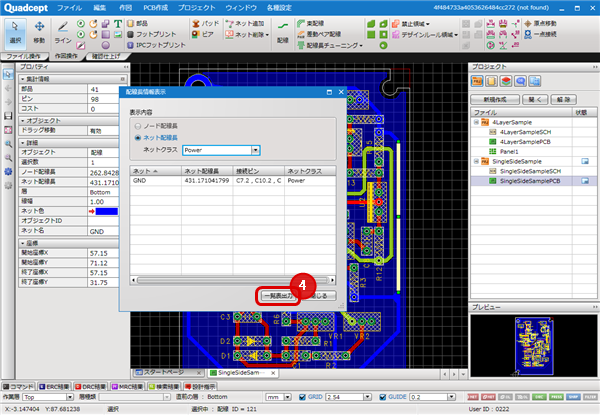
Task: Place a 部品 component
Action: coord(137,24)
